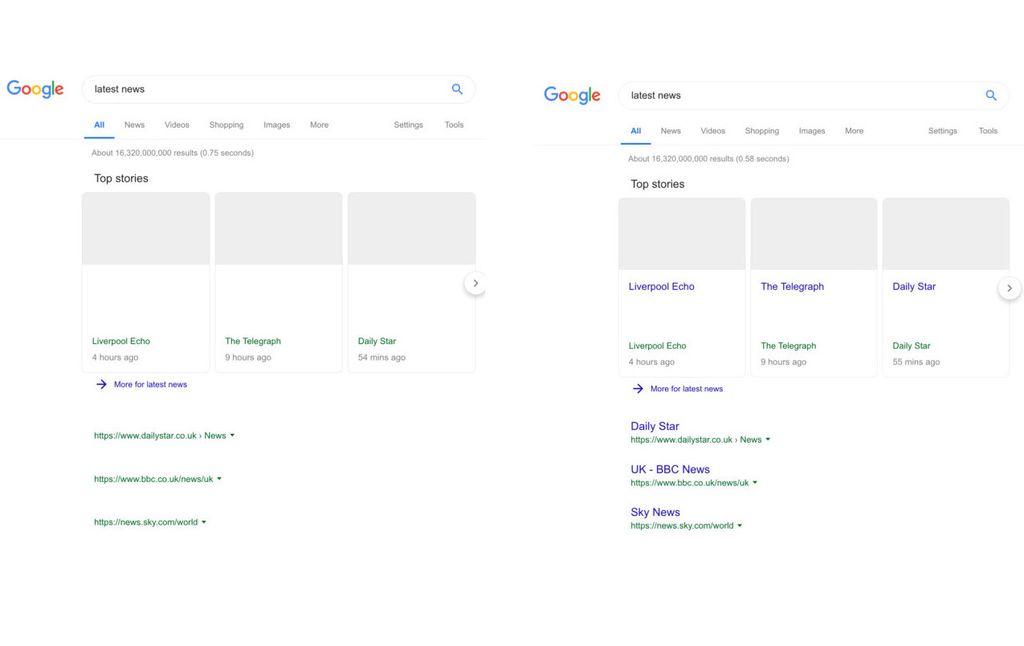Screen dimensions: 1024x646
Task: Click the search magnifier in the right search bar
Action: pos(991,95)
